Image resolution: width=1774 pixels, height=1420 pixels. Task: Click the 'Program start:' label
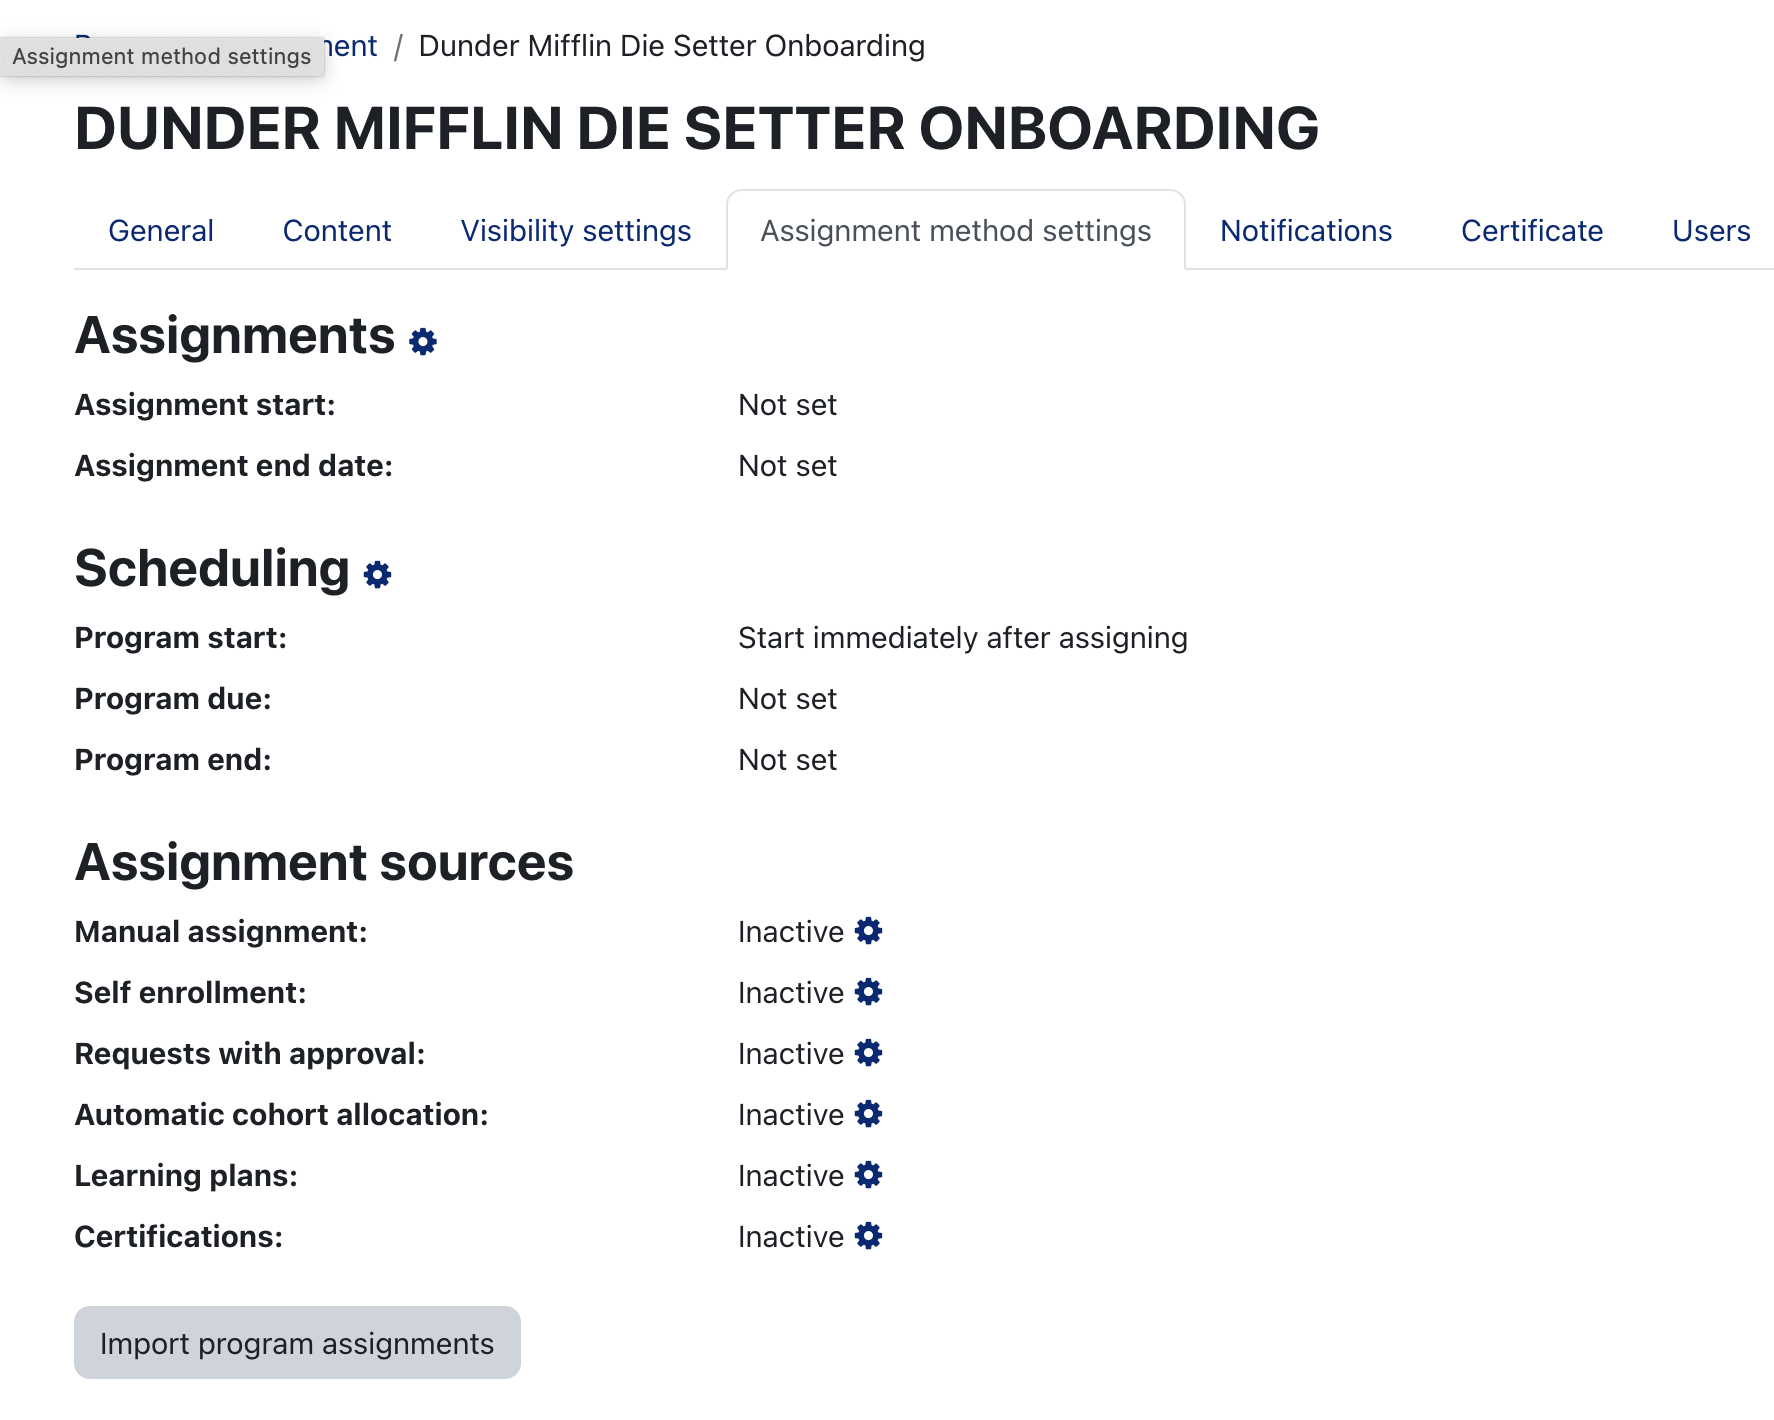[x=181, y=638]
